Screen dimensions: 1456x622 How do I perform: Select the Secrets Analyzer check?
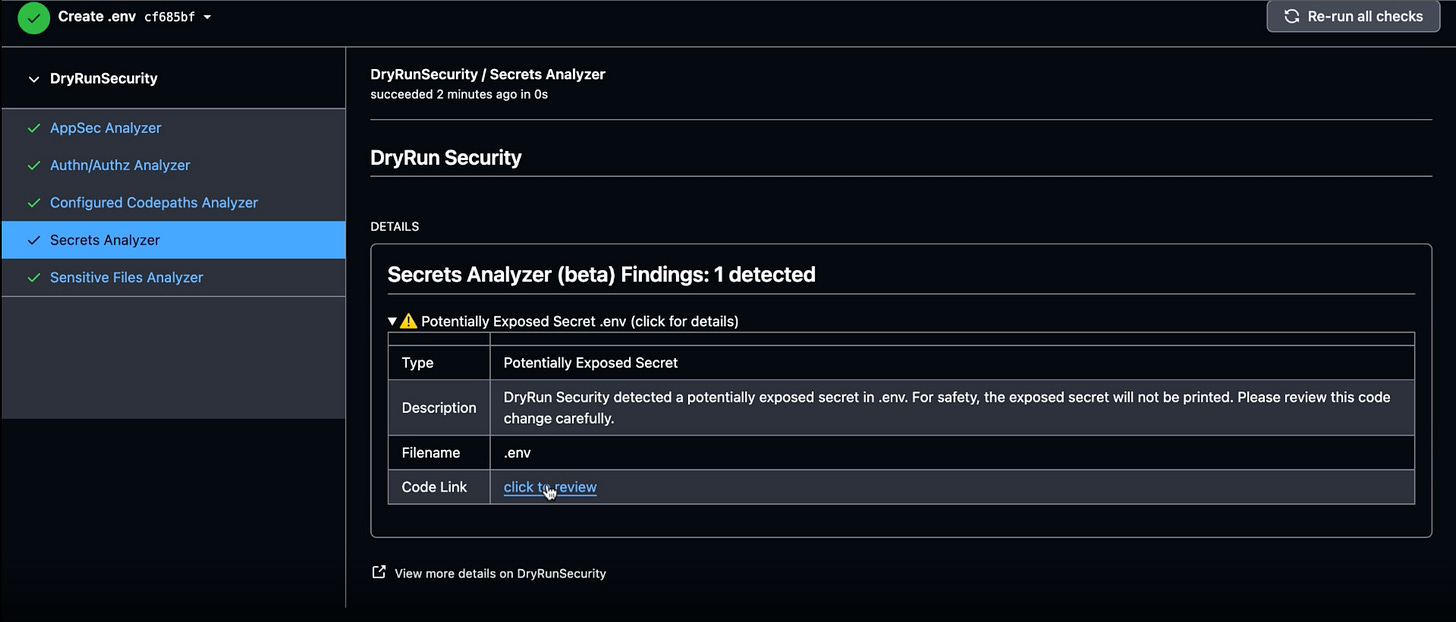173,240
